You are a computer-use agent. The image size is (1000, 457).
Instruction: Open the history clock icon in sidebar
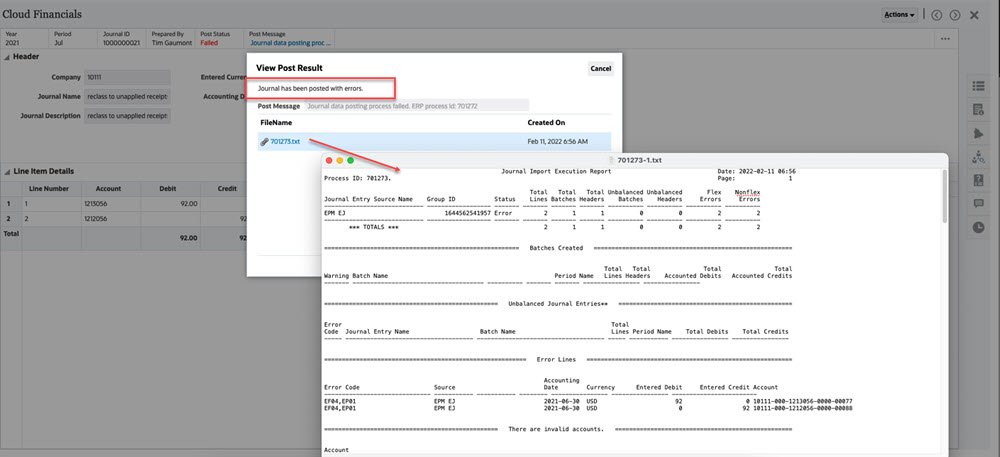978,227
